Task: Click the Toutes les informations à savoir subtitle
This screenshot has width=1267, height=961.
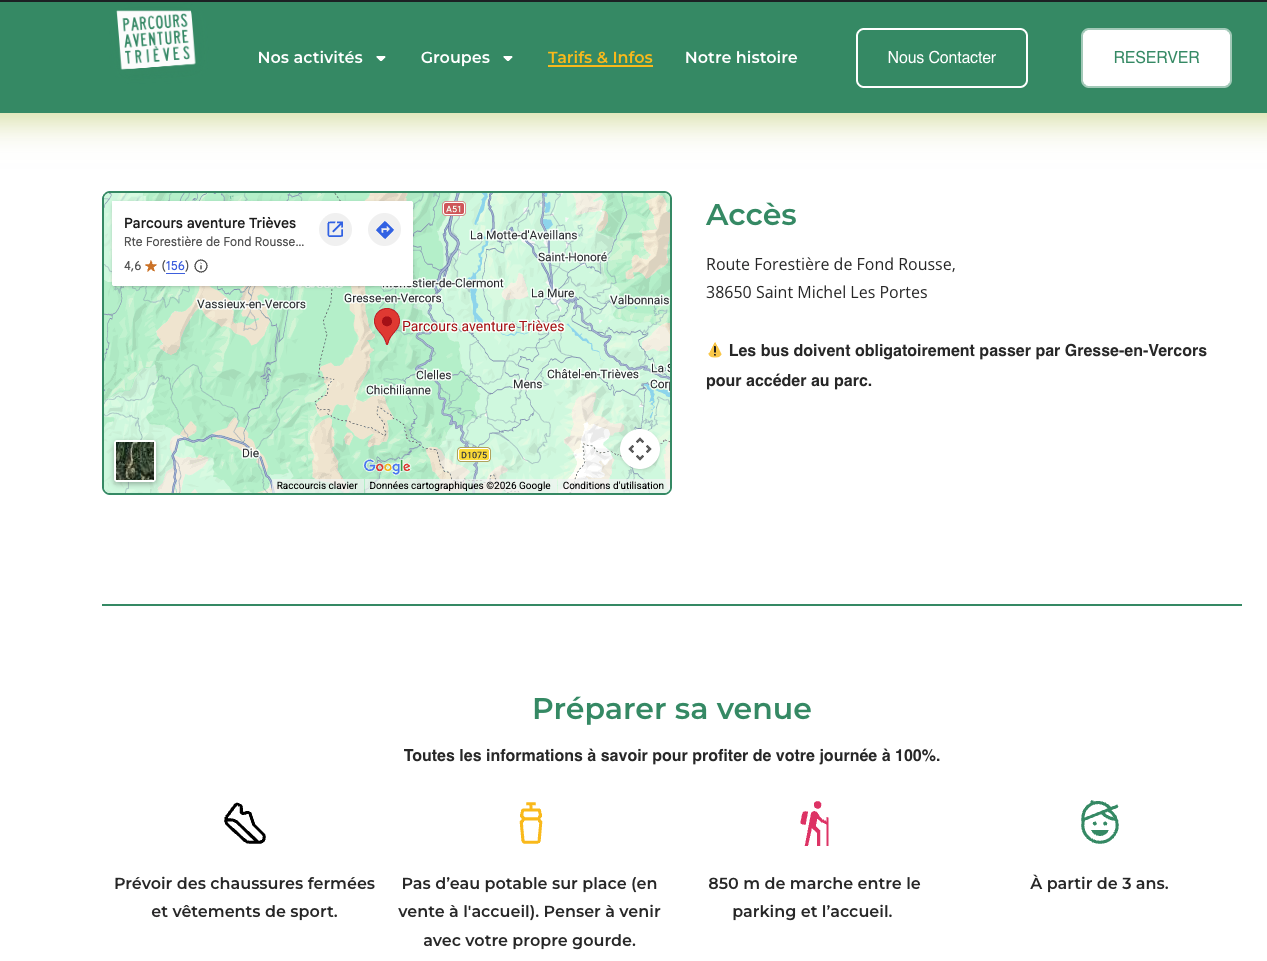Action: point(672,755)
